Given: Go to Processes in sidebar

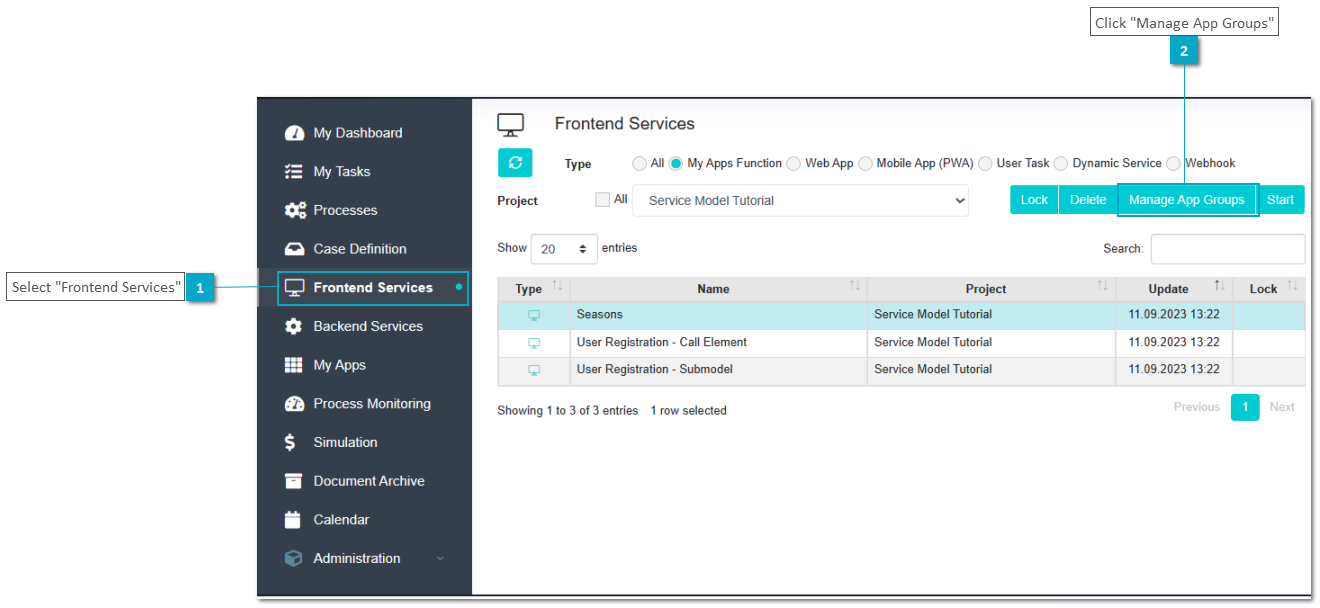Looking at the screenshot, I should coord(345,210).
